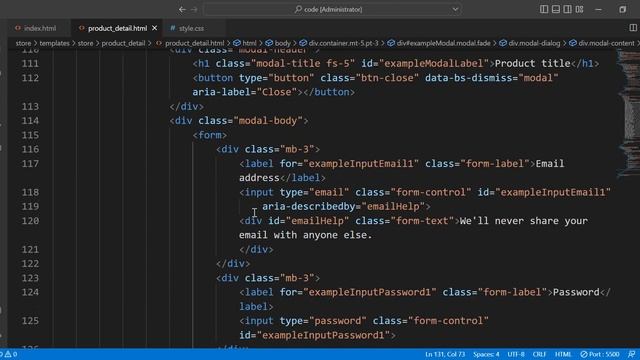Select the div.modal-dialog breadcrumb

[x=530, y=43]
